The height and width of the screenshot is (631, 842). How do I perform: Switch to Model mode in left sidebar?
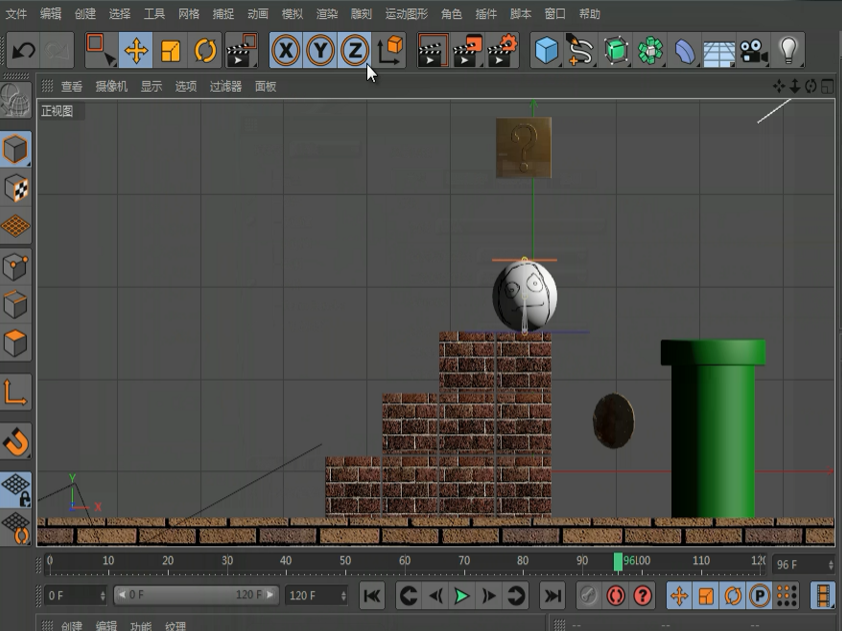16,149
